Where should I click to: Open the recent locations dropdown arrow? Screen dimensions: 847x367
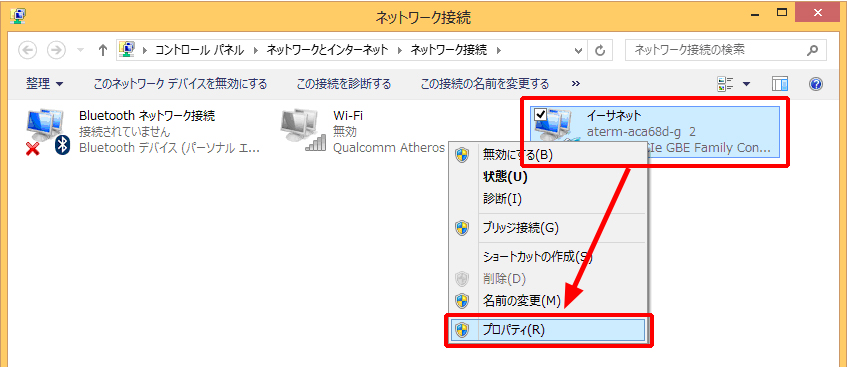coord(81,51)
